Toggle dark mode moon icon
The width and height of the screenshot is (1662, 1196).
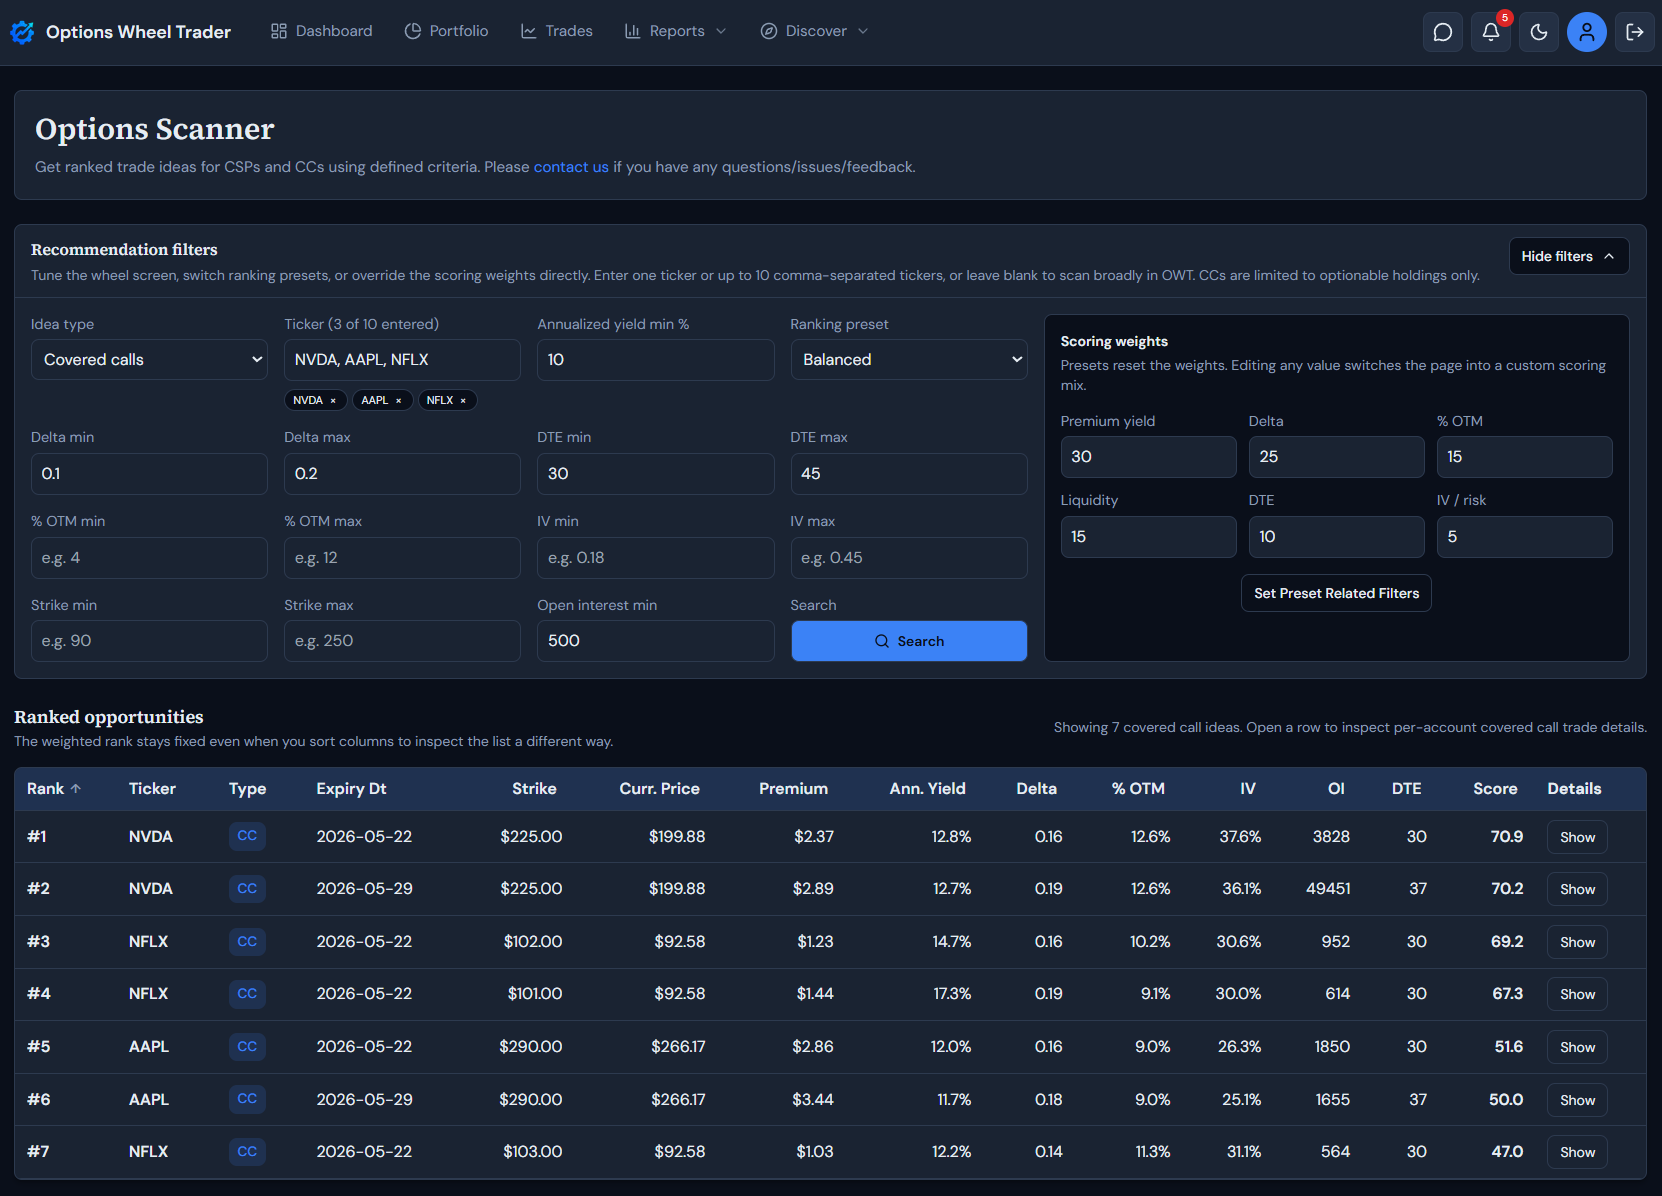click(1538, 32)
